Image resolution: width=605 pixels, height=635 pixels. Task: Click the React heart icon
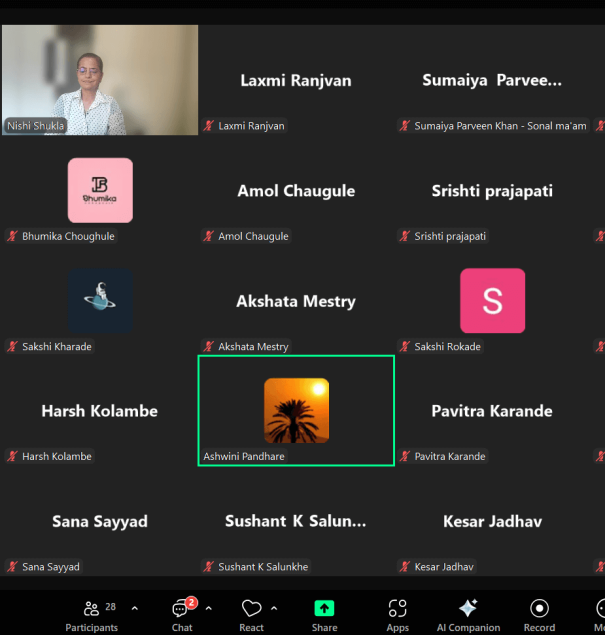point(251,609)
